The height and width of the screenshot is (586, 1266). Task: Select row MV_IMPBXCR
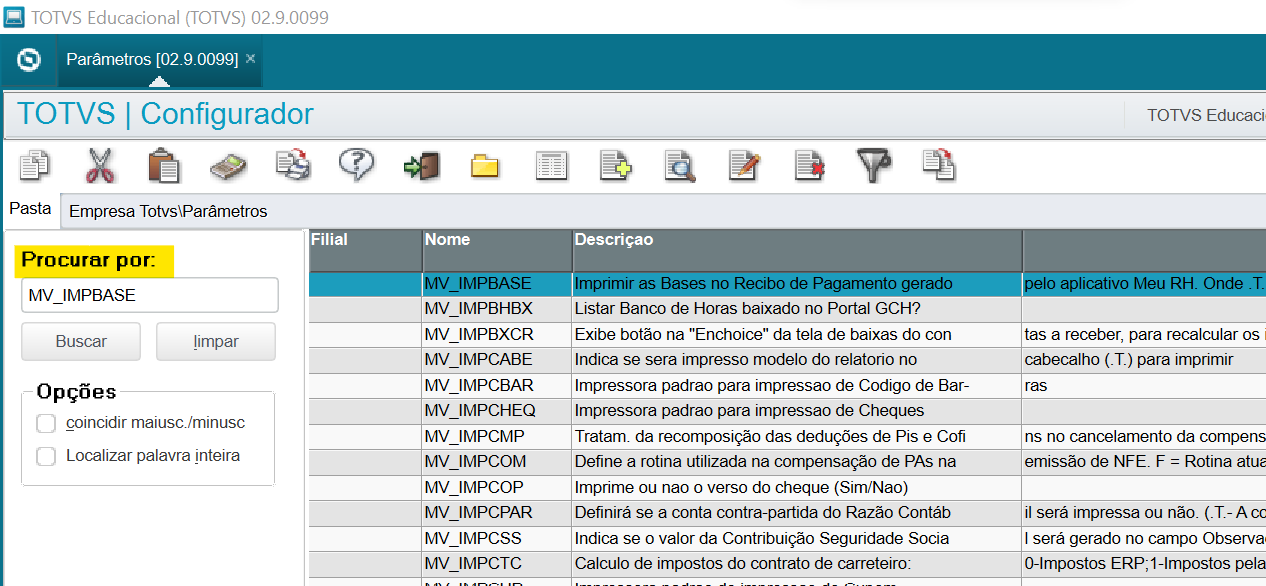tap(787, 334)
